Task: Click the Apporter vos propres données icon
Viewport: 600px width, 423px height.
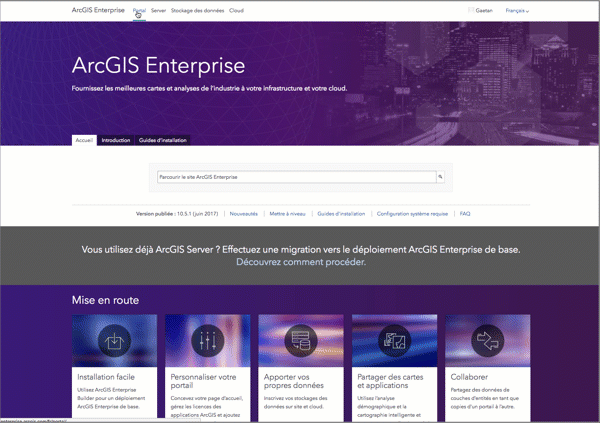Action: [x=301, y=341]
